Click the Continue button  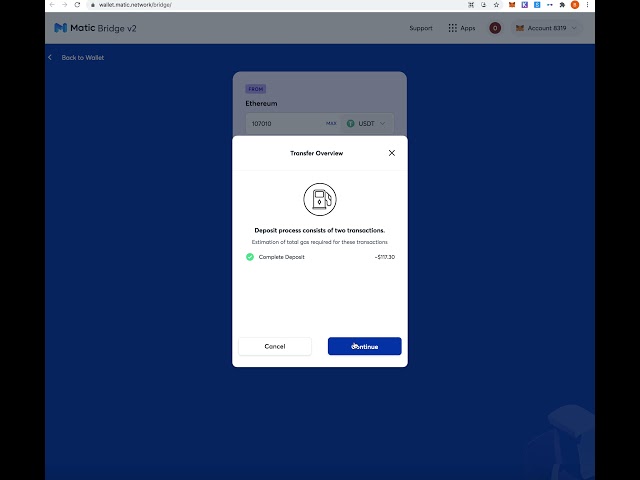(x=364, y=346)
